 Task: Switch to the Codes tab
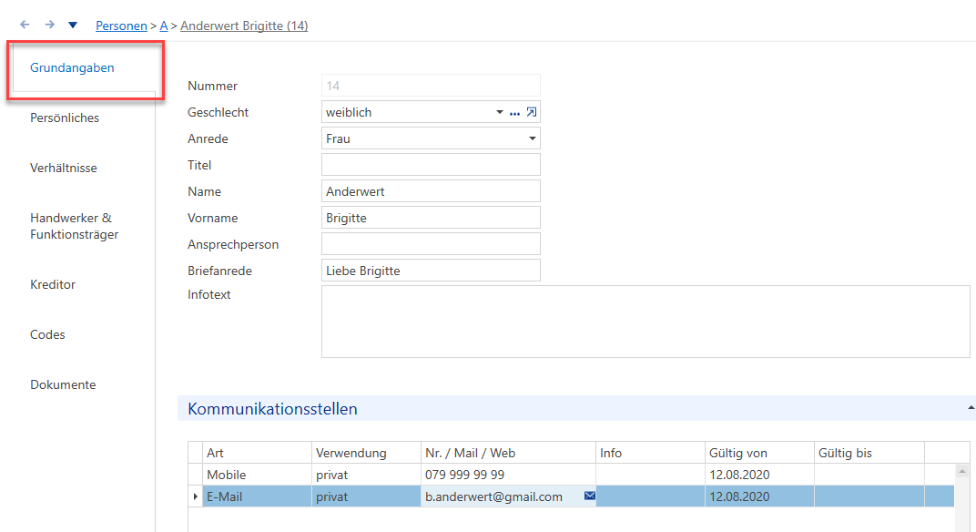pyautogui.click(x=47, y=335)
